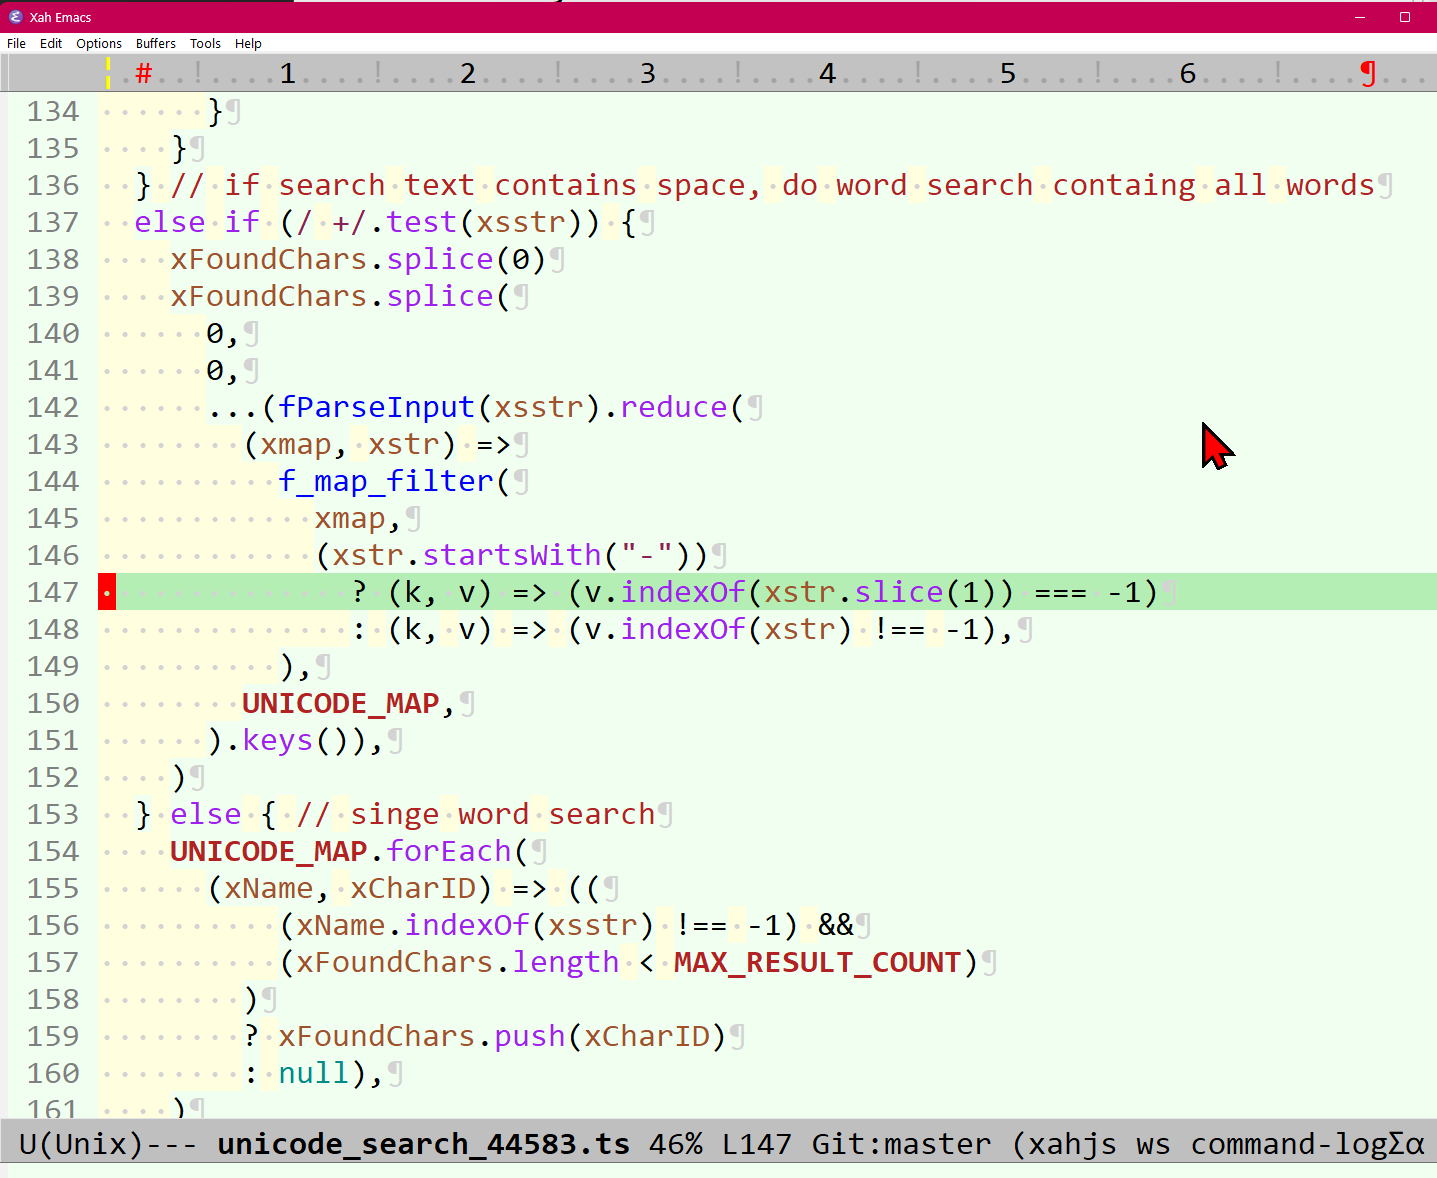Click the Xah Emacs icon in the title bar

(x=16, y=17)
